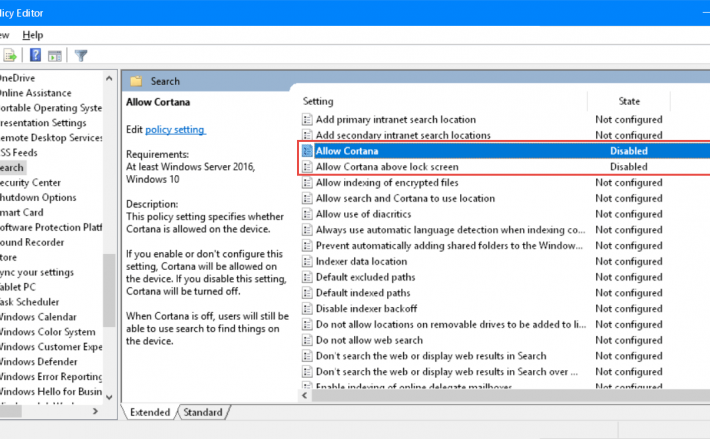
Task: Click the State column header
Action: pos(629,101)
